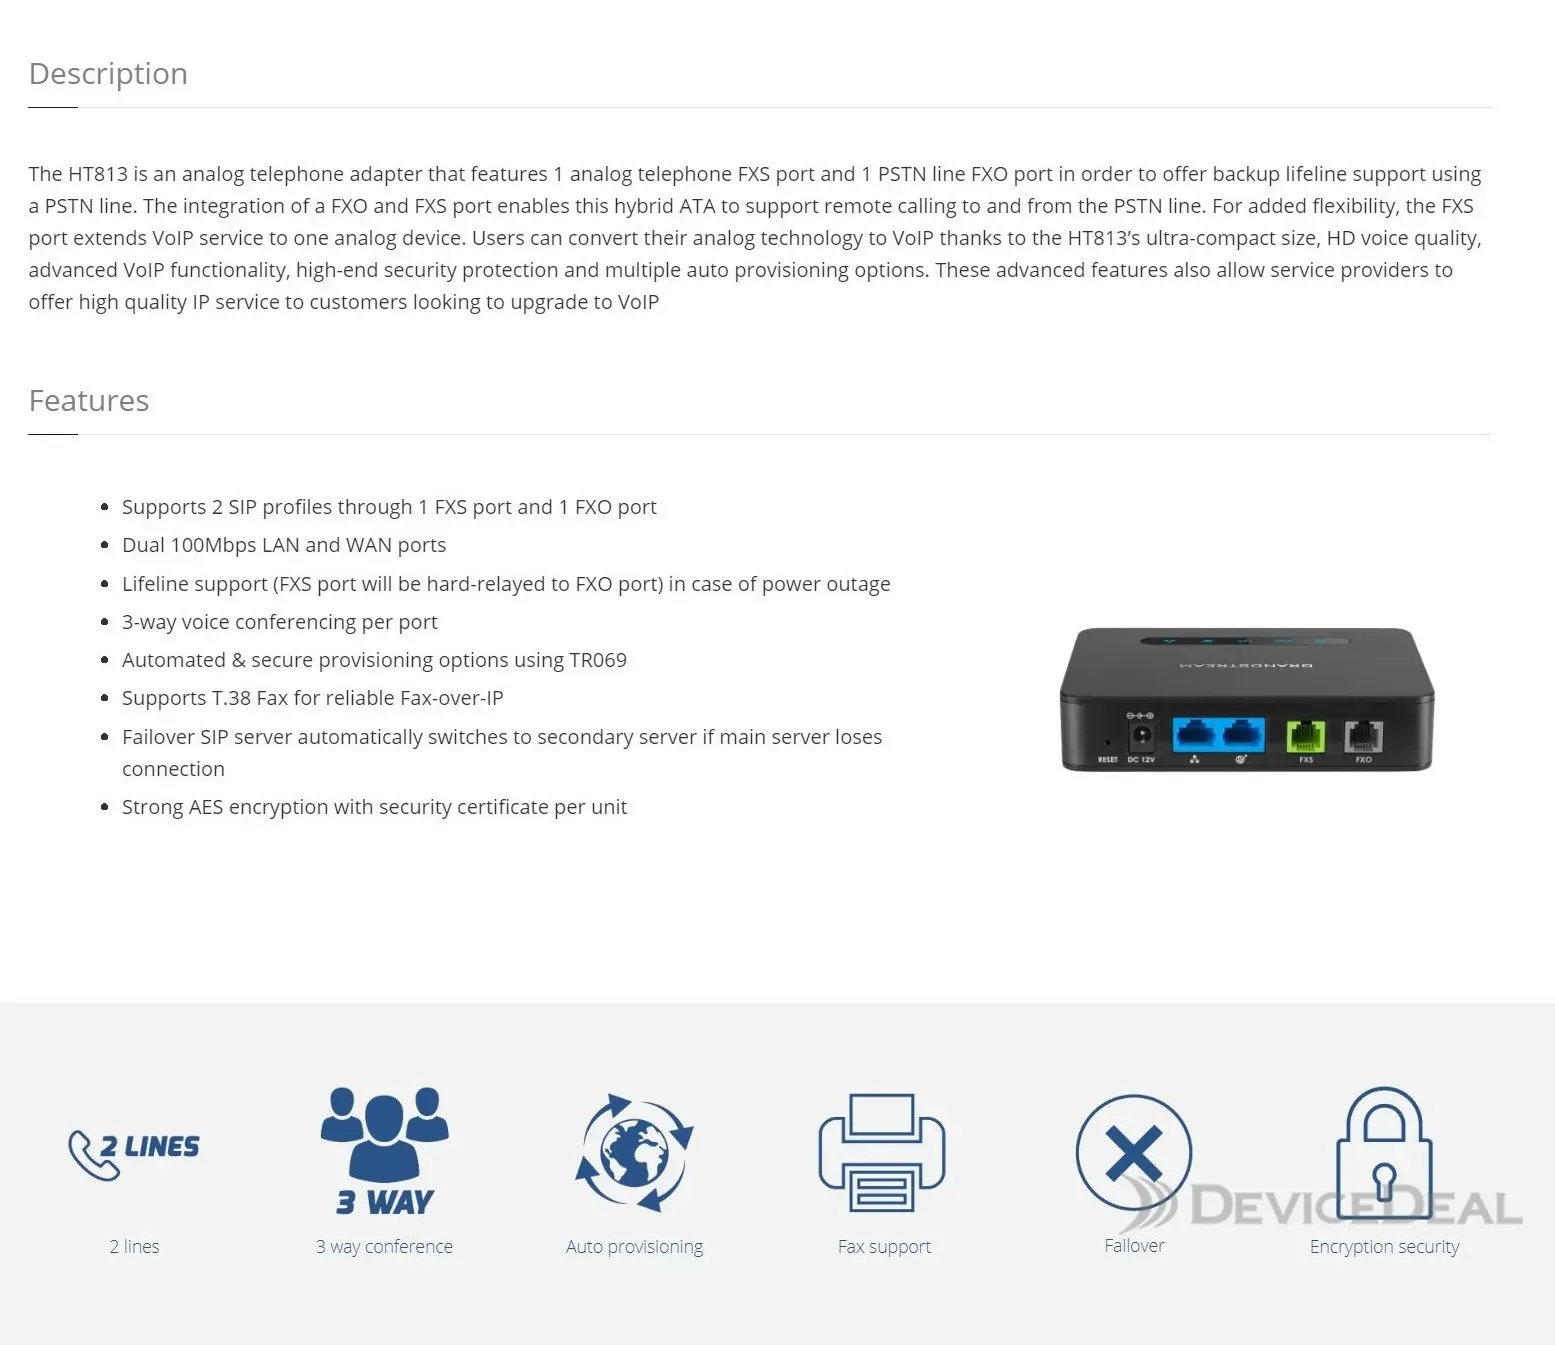Click the green FXS port on device image

point(1305,736)
